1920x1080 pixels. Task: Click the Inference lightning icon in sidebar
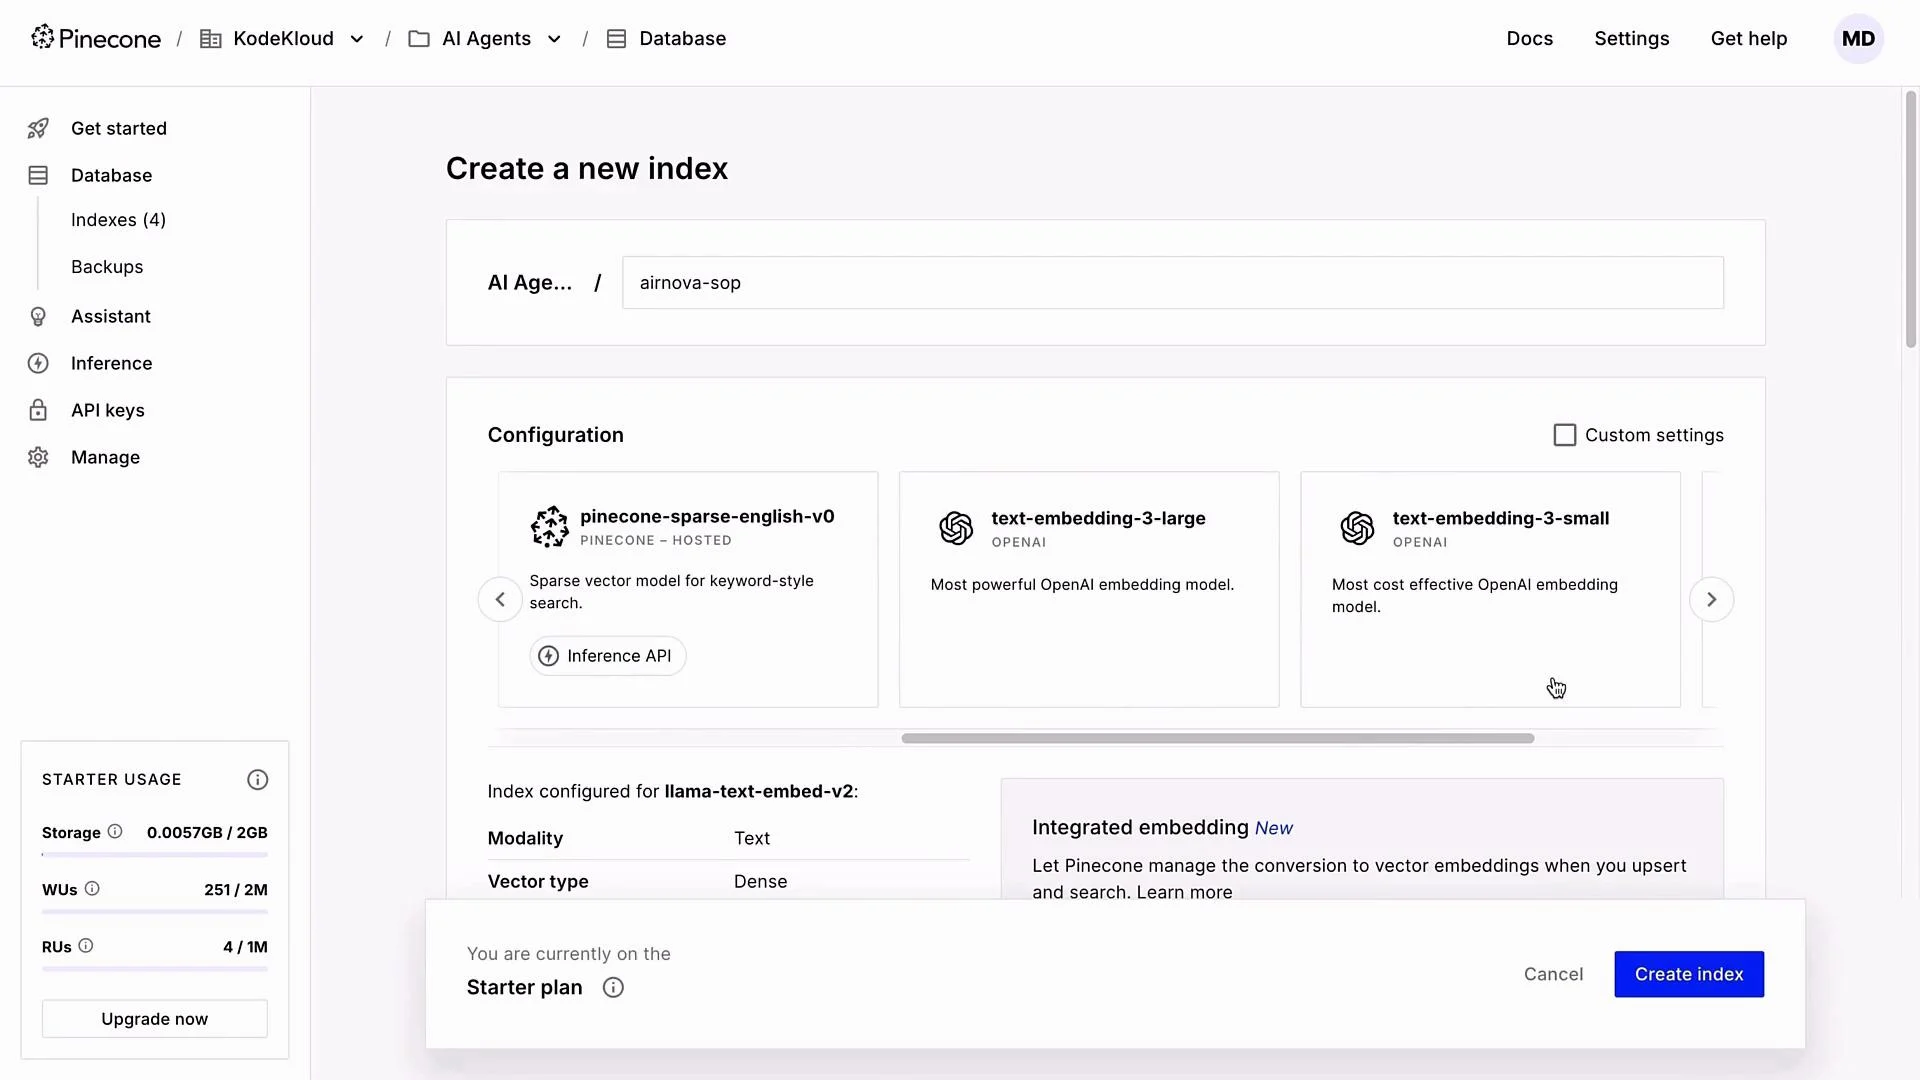pyautogui.click(x=38, y=363)
